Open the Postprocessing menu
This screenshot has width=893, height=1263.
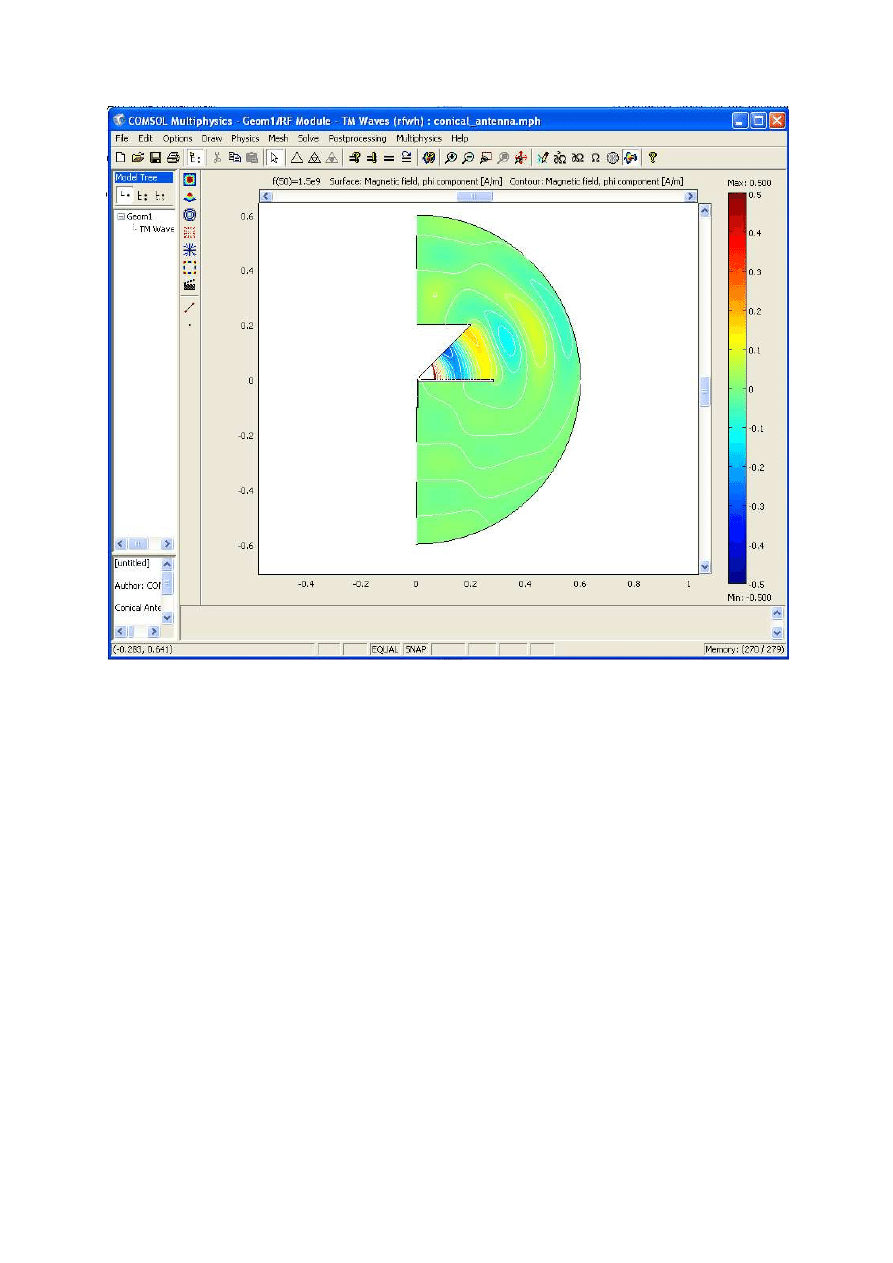(357, 138)
